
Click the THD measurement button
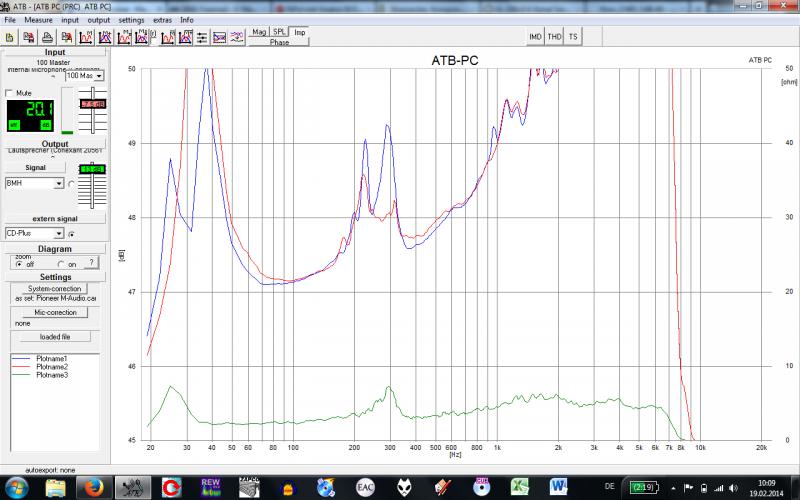pos(555,37)
